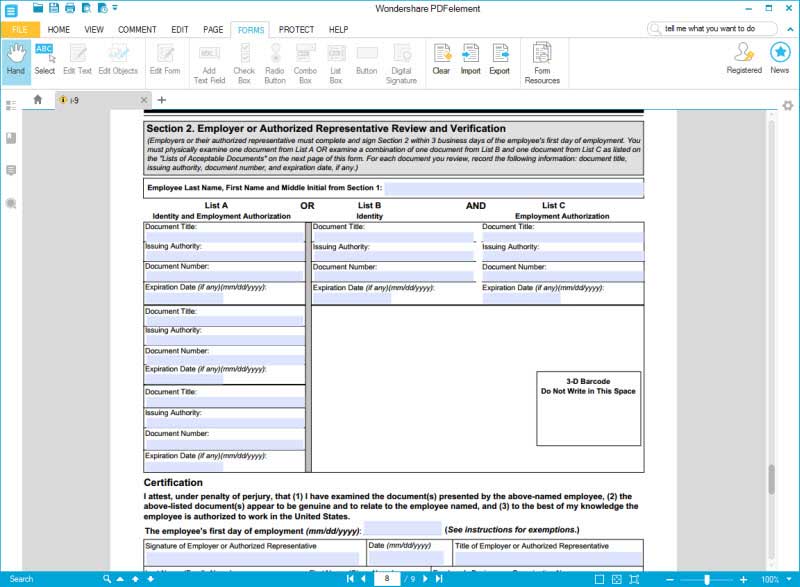Screen dimensions: 800x587
Task: Expand the zoom percentage dropdown
Action: pos(790,579)
